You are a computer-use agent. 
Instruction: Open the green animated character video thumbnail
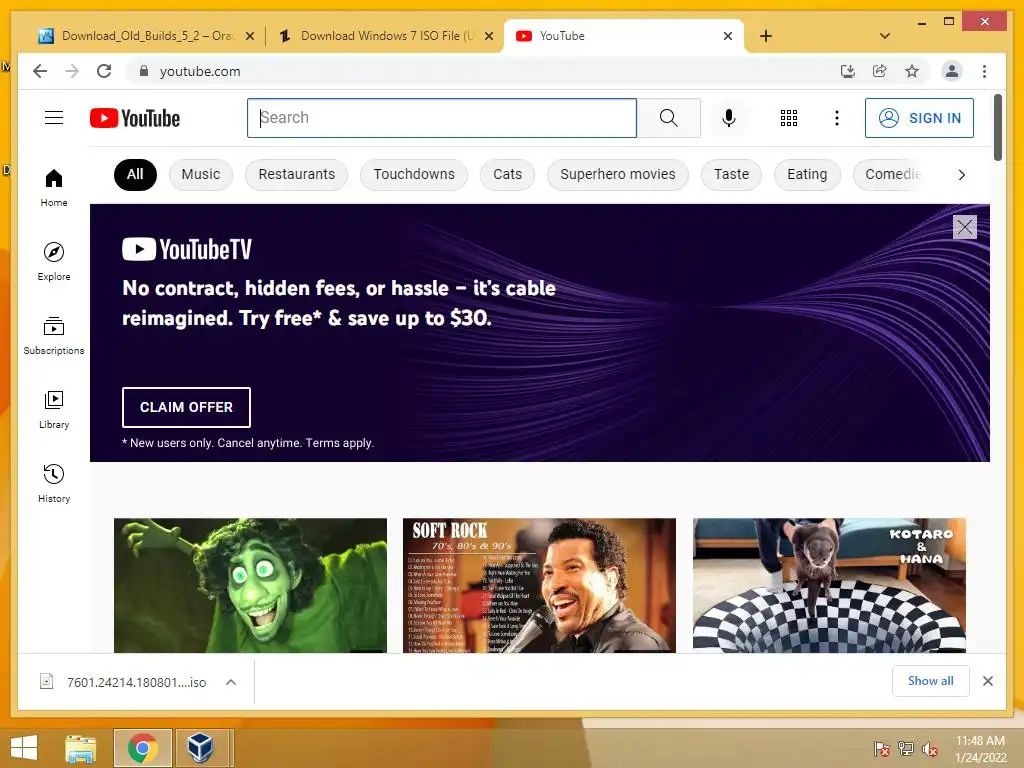click(251, 585)
